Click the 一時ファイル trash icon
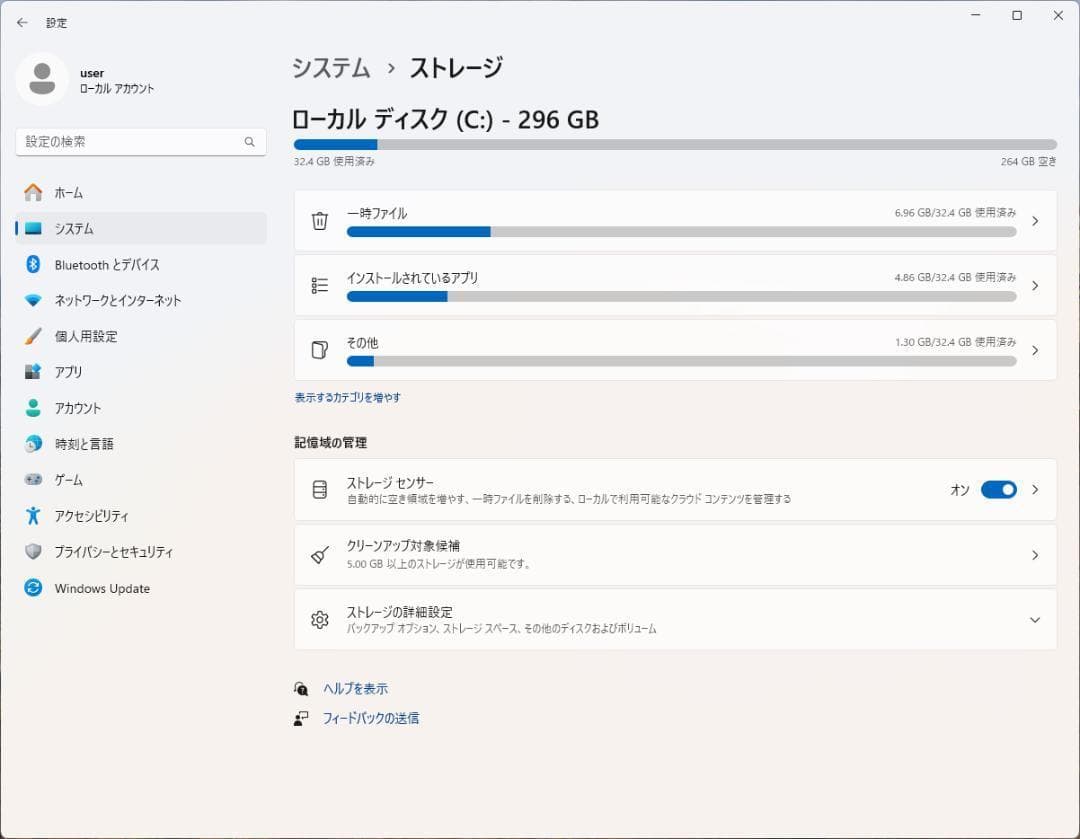The height and width of the screenshot is (839, 1080). coord(319,221)
